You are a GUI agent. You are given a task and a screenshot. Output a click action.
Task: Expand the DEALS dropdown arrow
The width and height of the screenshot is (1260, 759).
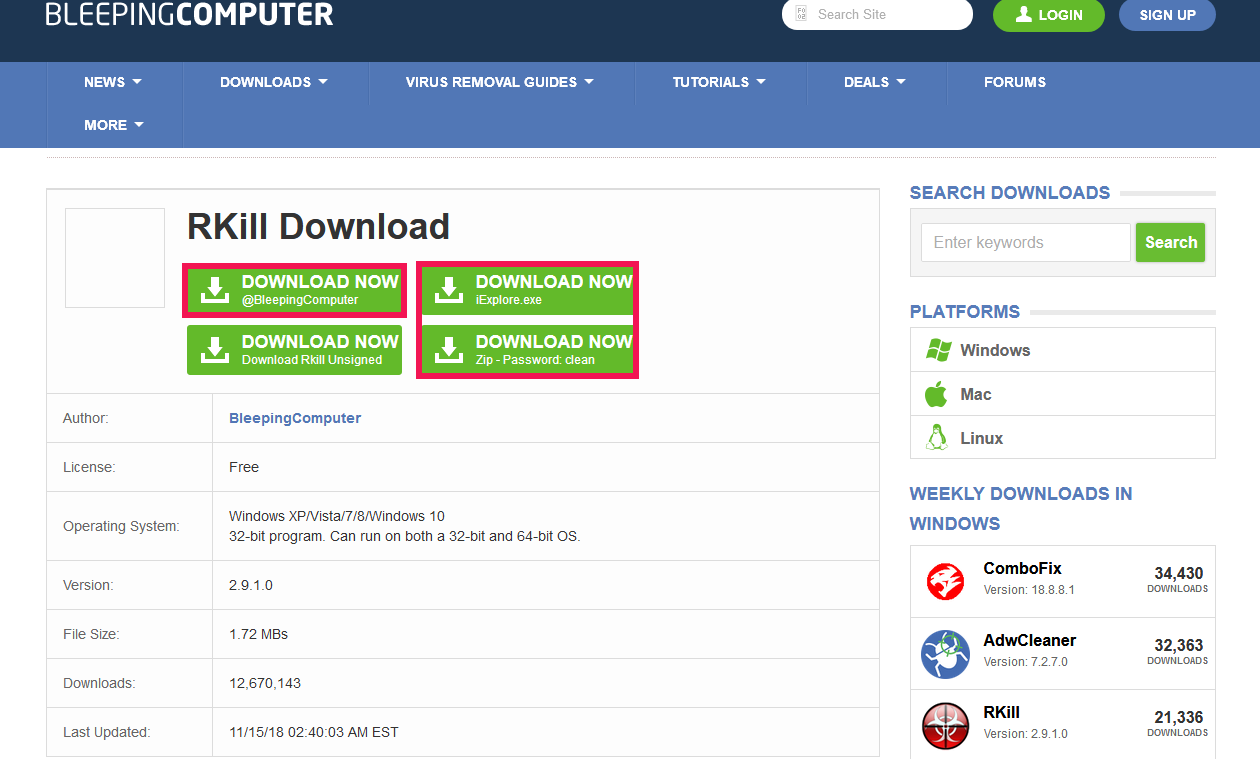(x=901, y=82)
